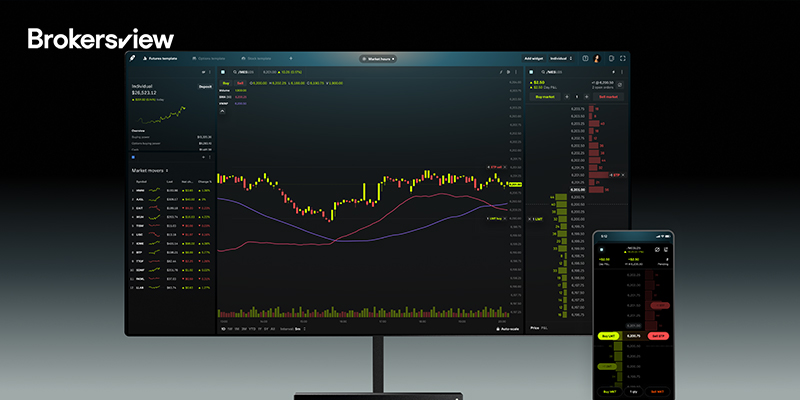Enter fullscreen mode with the expand icon
This screenshot has height=400, width=800.
pos(622,59)
